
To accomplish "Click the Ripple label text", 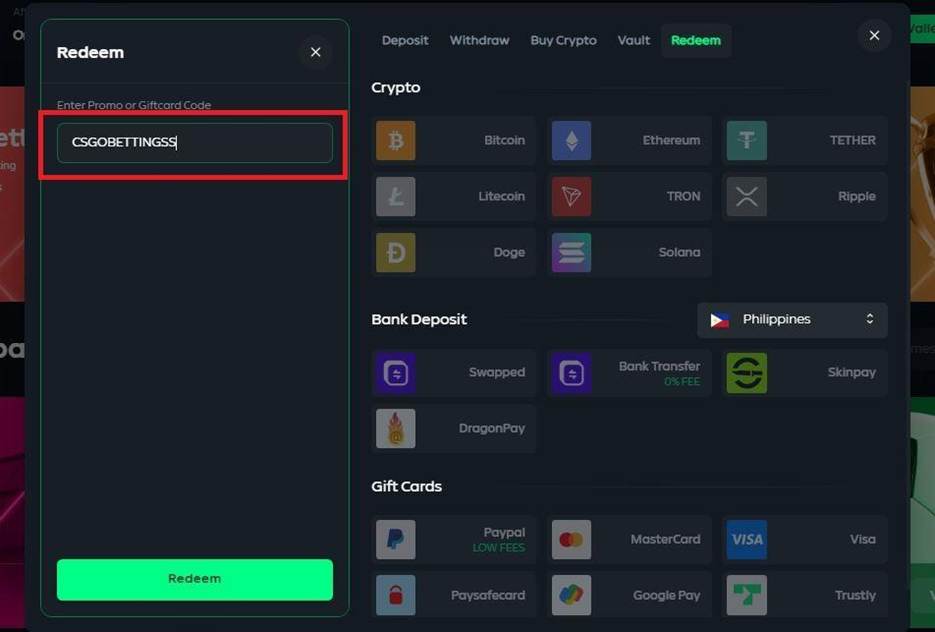I will pos(857,197).
